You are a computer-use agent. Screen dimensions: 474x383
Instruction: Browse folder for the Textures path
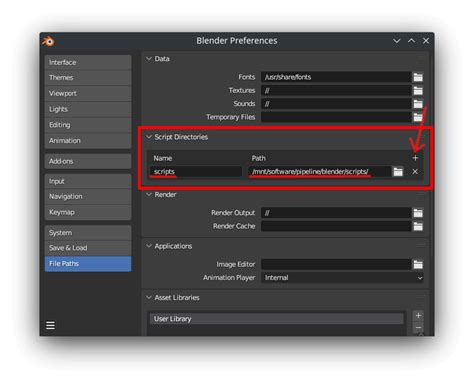coord(418,91)
